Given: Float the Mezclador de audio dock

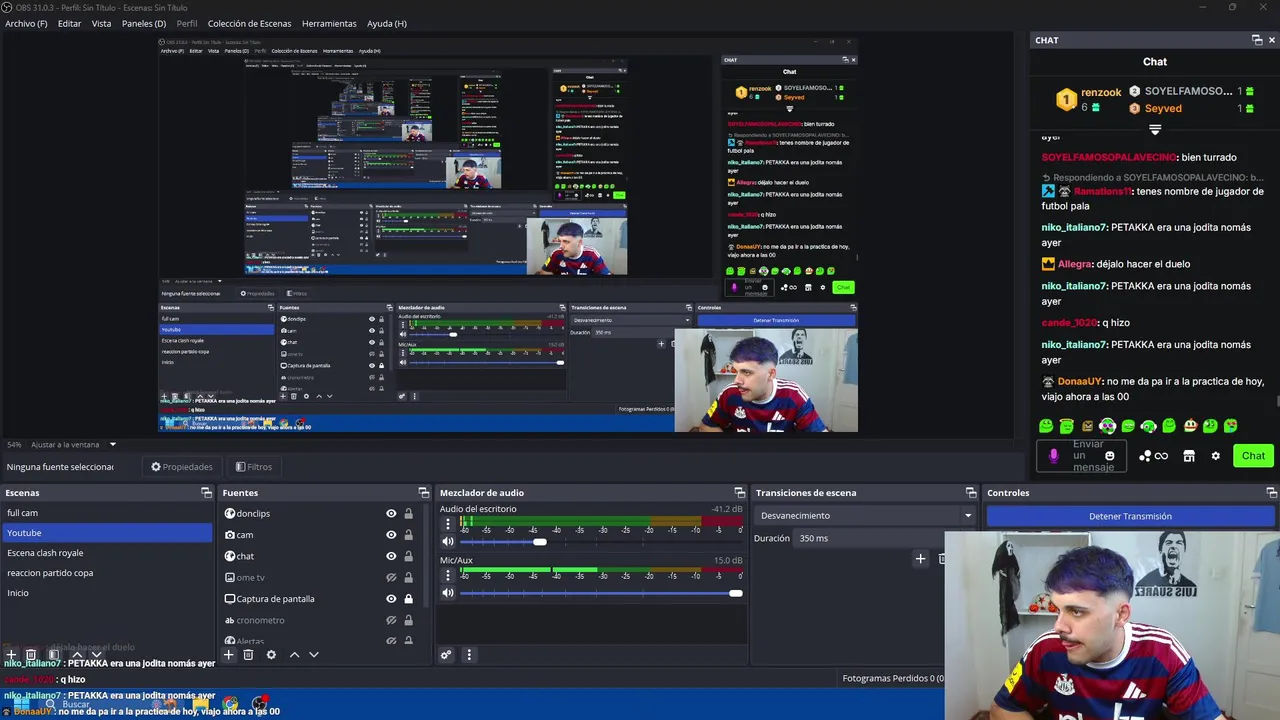Looking at the screenshot, I should (x=740, y=493).
